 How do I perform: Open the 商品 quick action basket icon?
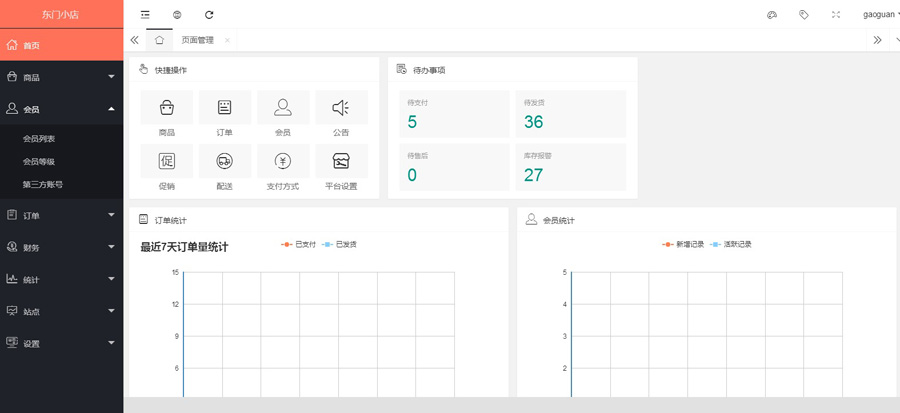coord(166,108)
